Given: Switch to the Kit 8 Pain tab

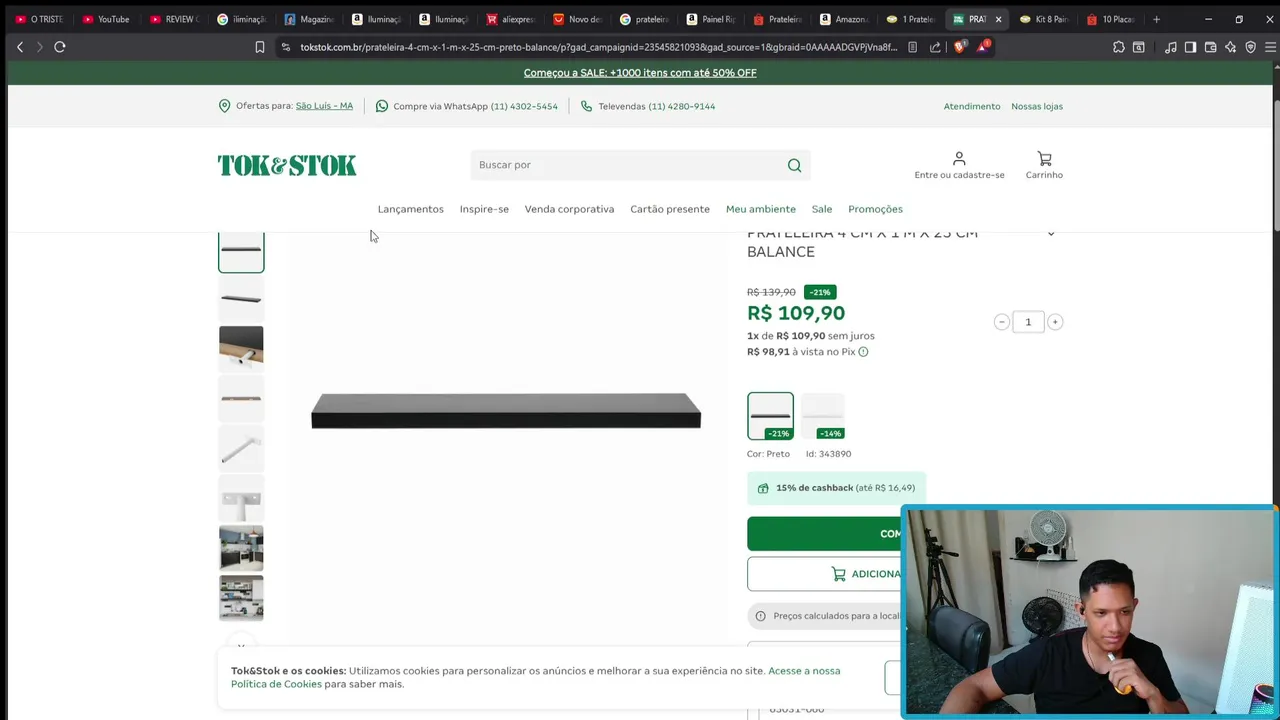Looking at the screenshot, I should pyautogui.click(x=1045, y=19).
